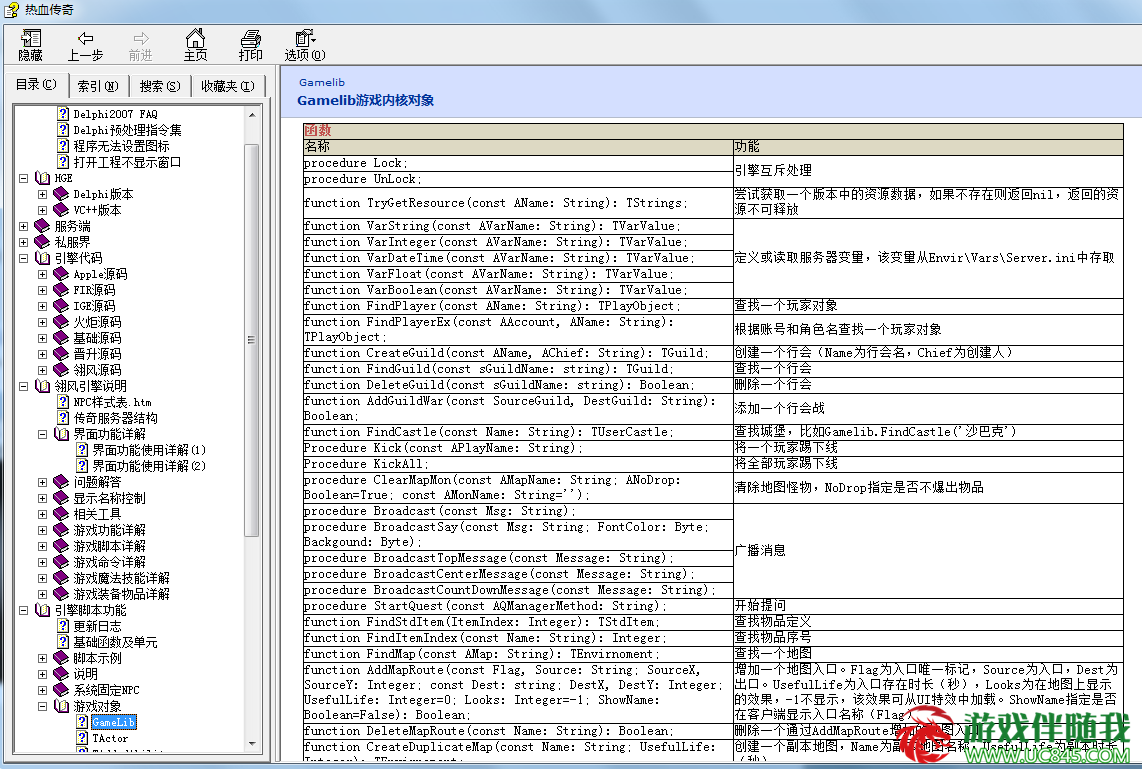
Task: Select 界面功能使用详解(1) topic
Action: tap(149, 450)
